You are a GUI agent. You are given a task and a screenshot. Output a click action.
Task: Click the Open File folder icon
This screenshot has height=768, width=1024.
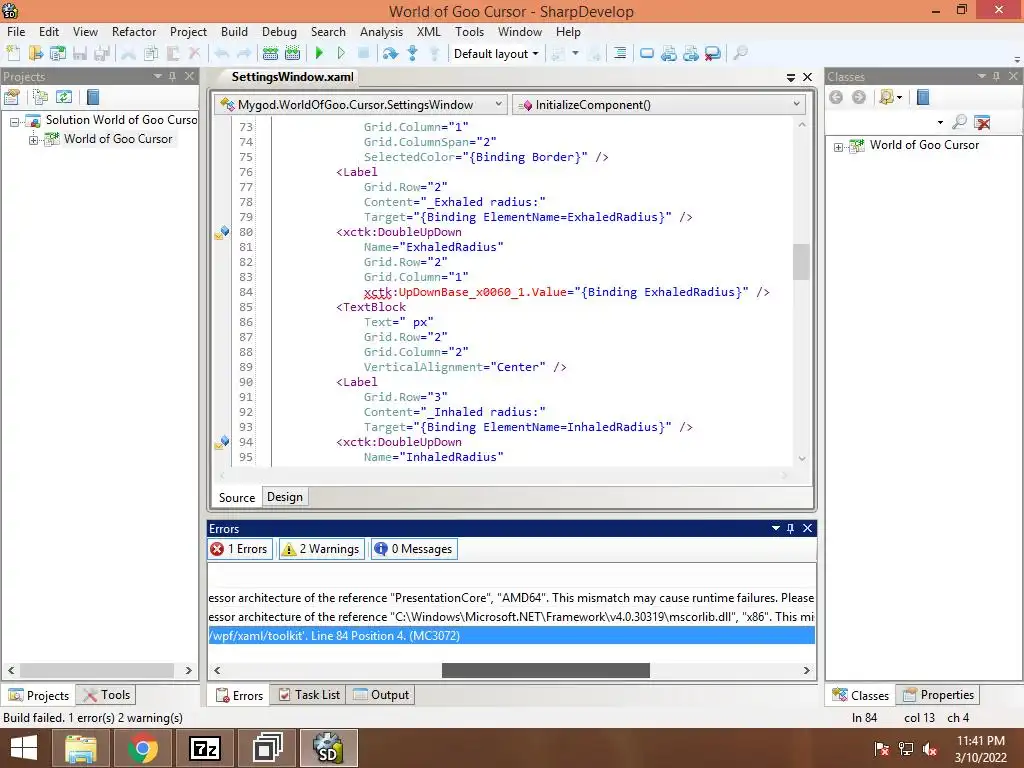coord(35,54)
